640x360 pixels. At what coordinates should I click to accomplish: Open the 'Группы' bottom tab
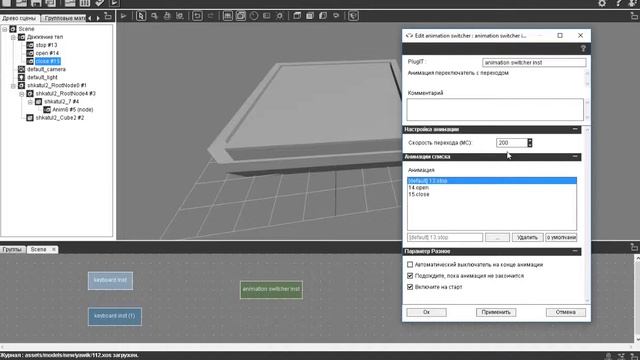(x=13, y=249)
